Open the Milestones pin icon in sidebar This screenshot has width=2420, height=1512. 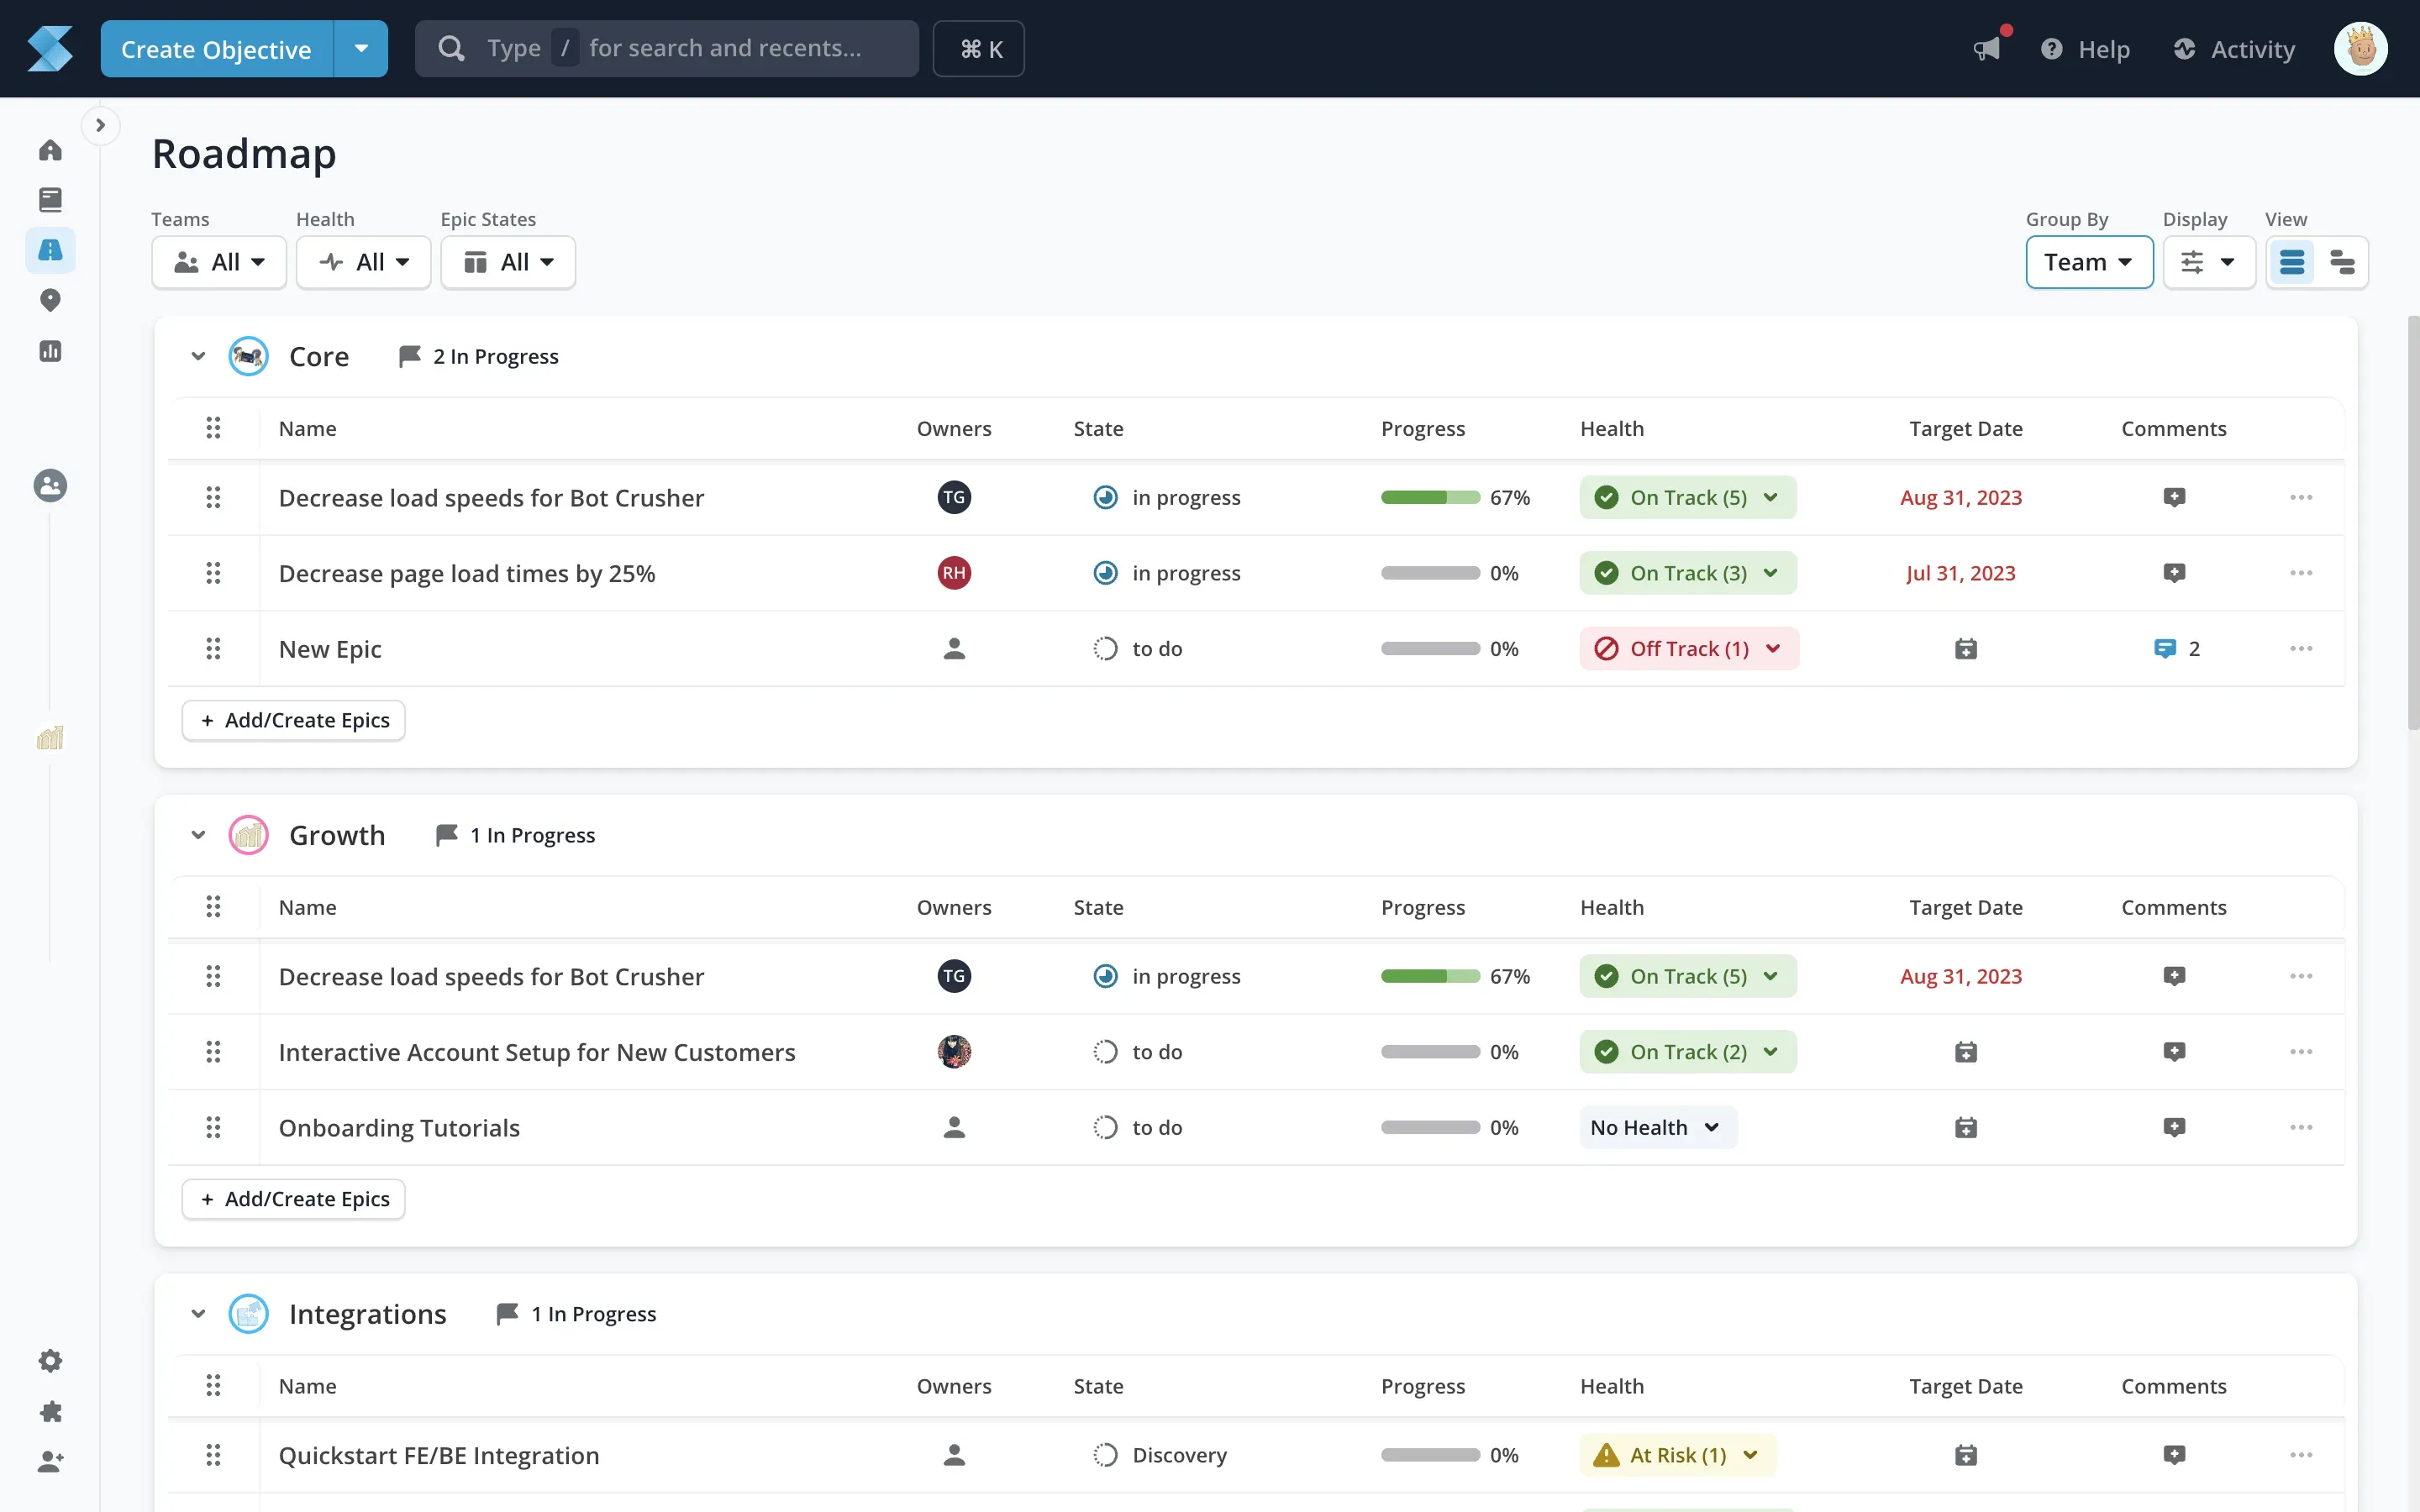(50, 300)
